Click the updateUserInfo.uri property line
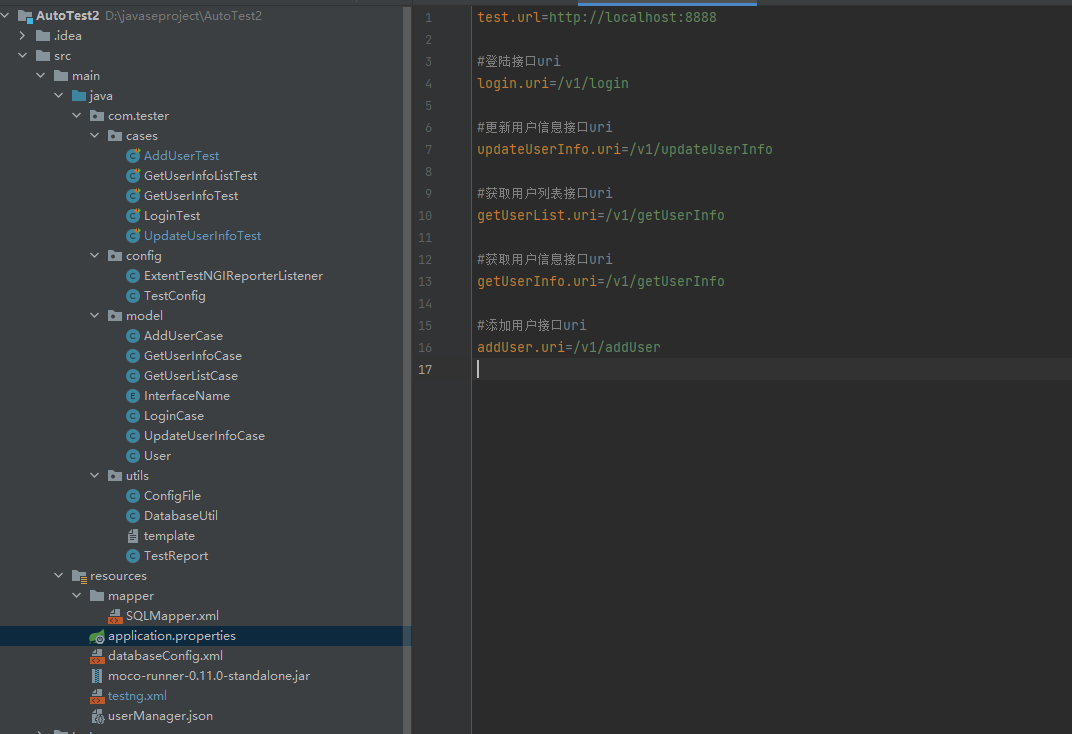This screenshot has height=734, width=1072. pos(625,150)
